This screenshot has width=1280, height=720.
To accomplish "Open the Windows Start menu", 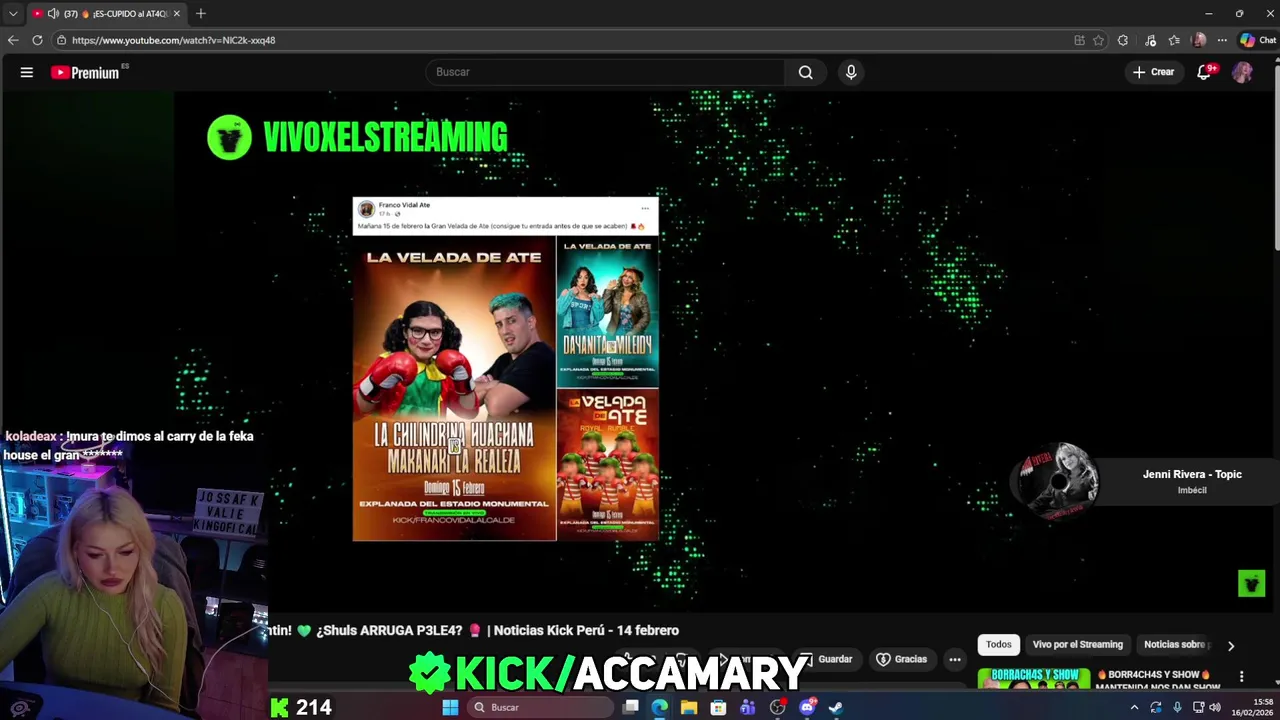I will pyautogui.click(x=450, y=707).
